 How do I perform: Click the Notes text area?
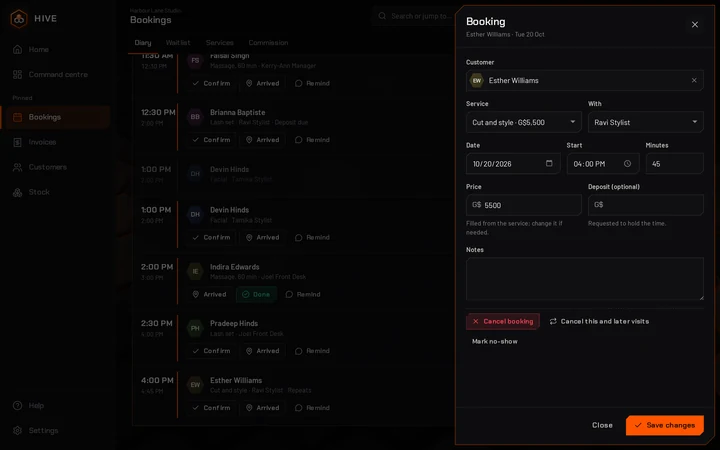pyautogui.click(x=585, y=279)
